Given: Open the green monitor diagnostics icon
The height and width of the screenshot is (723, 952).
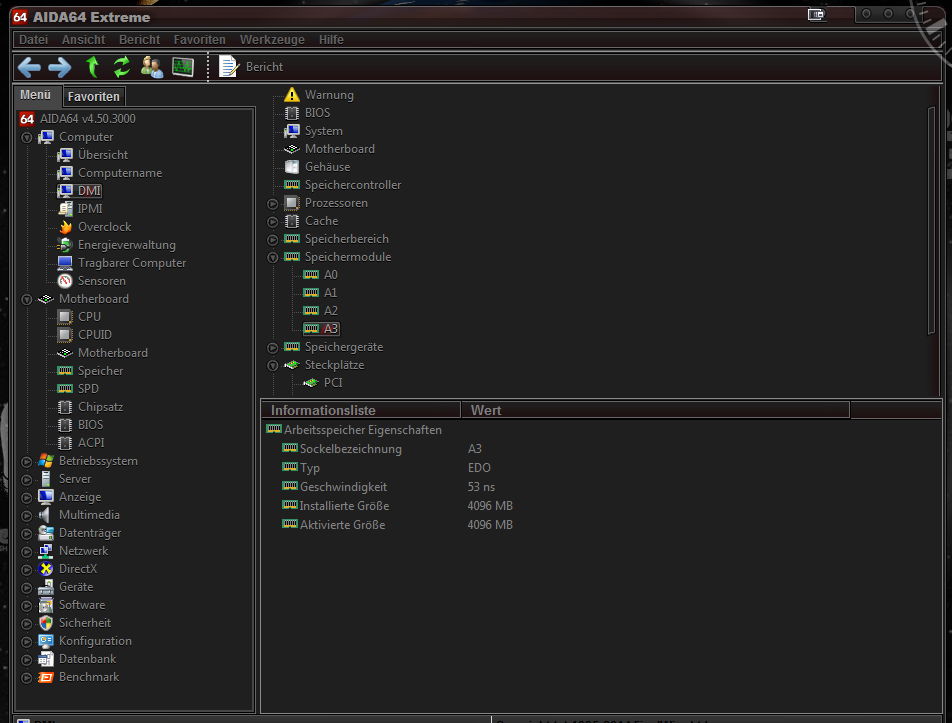Looking at the screenshot, I should point(183,67).
